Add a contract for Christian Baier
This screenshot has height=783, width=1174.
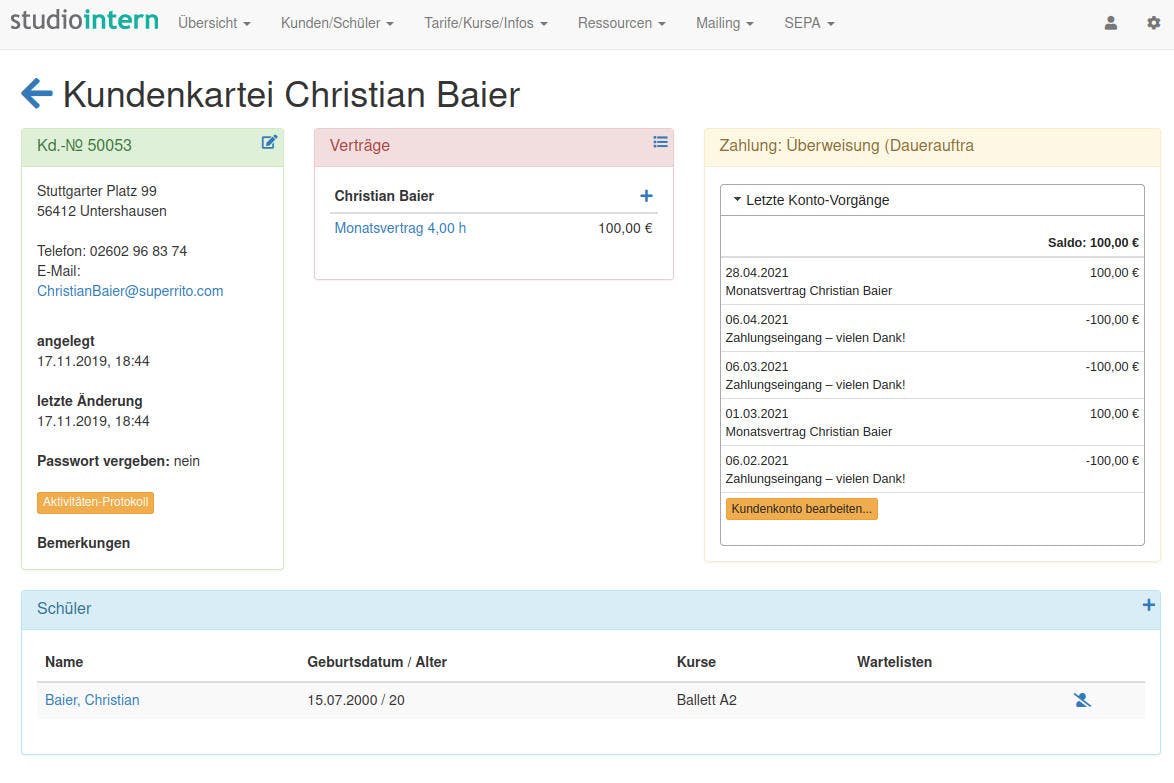[646, 196]
